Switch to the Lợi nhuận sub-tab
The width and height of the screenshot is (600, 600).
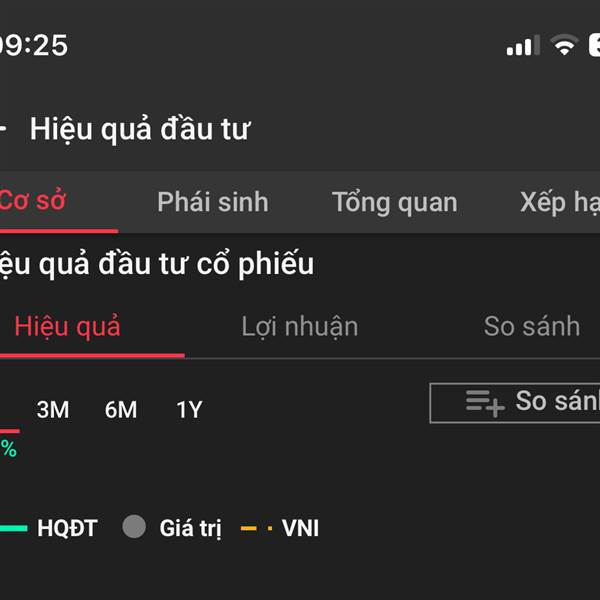coord(299,326)
